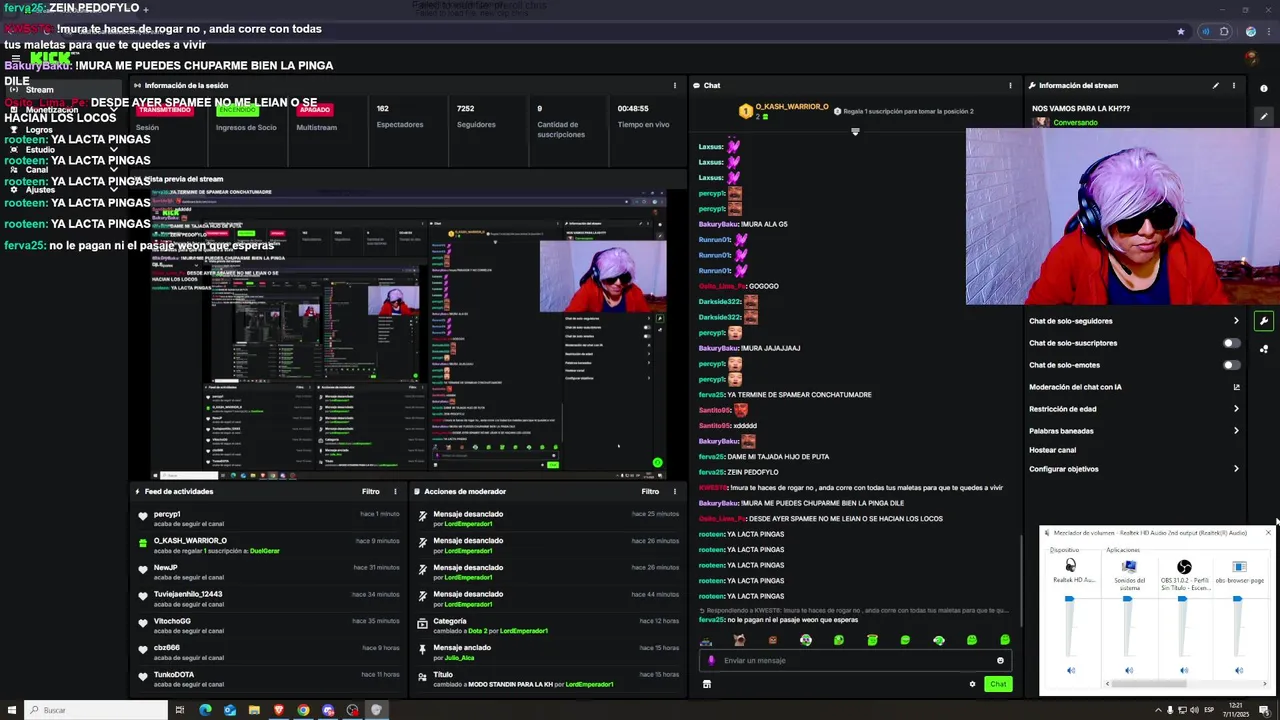Viewport: 1280px width, 720px height.
Task: Open LordEmperador1 link in Categoría row
Action: (524, 631)
